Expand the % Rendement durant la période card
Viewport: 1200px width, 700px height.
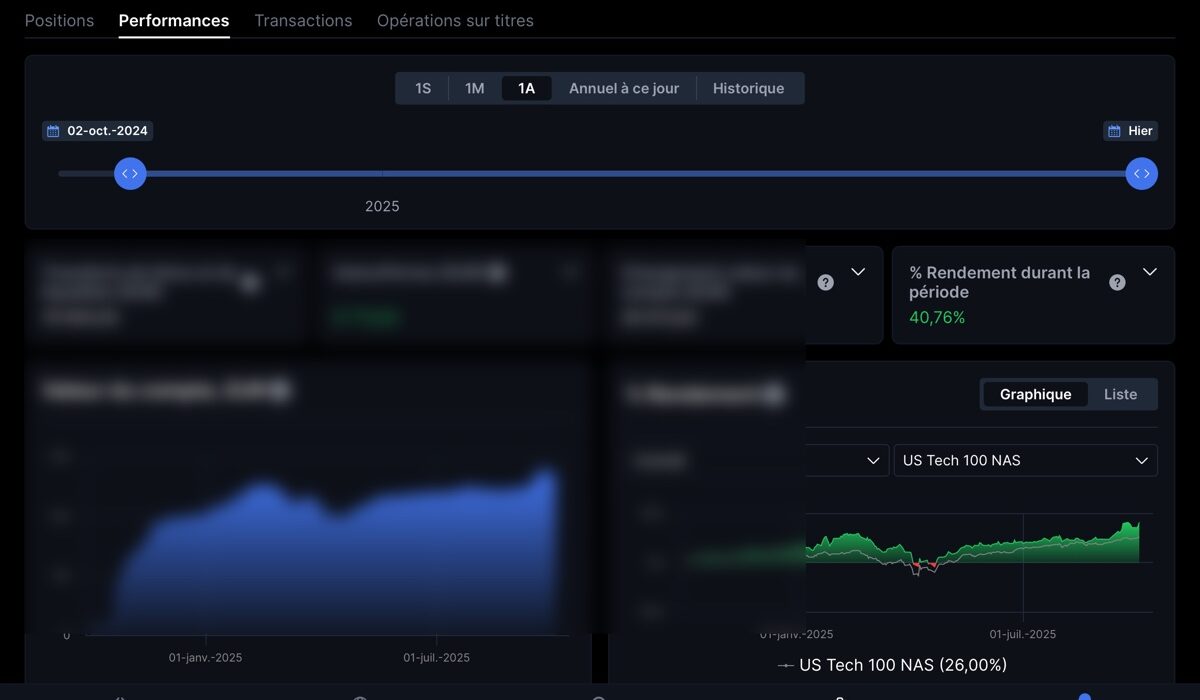point(1150,272)
